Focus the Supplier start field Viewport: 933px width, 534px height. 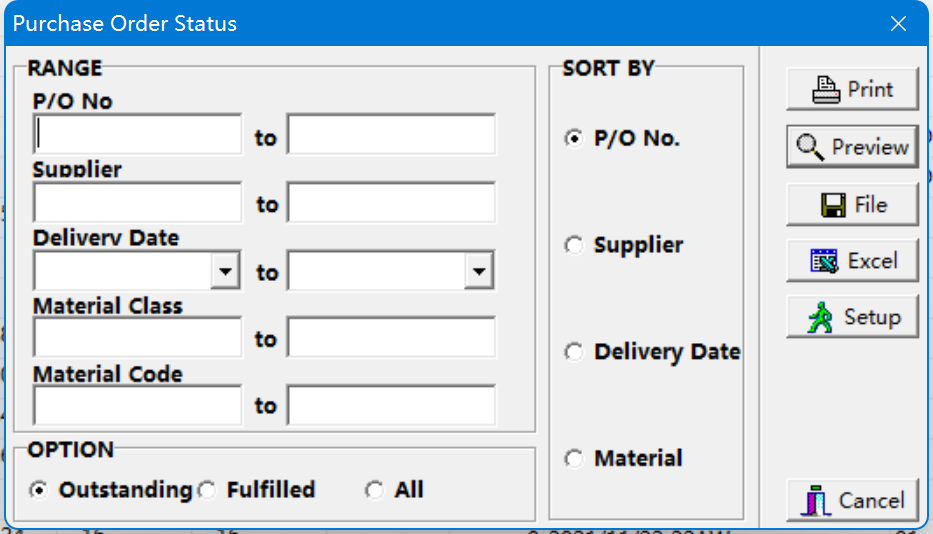pos(137,202)
